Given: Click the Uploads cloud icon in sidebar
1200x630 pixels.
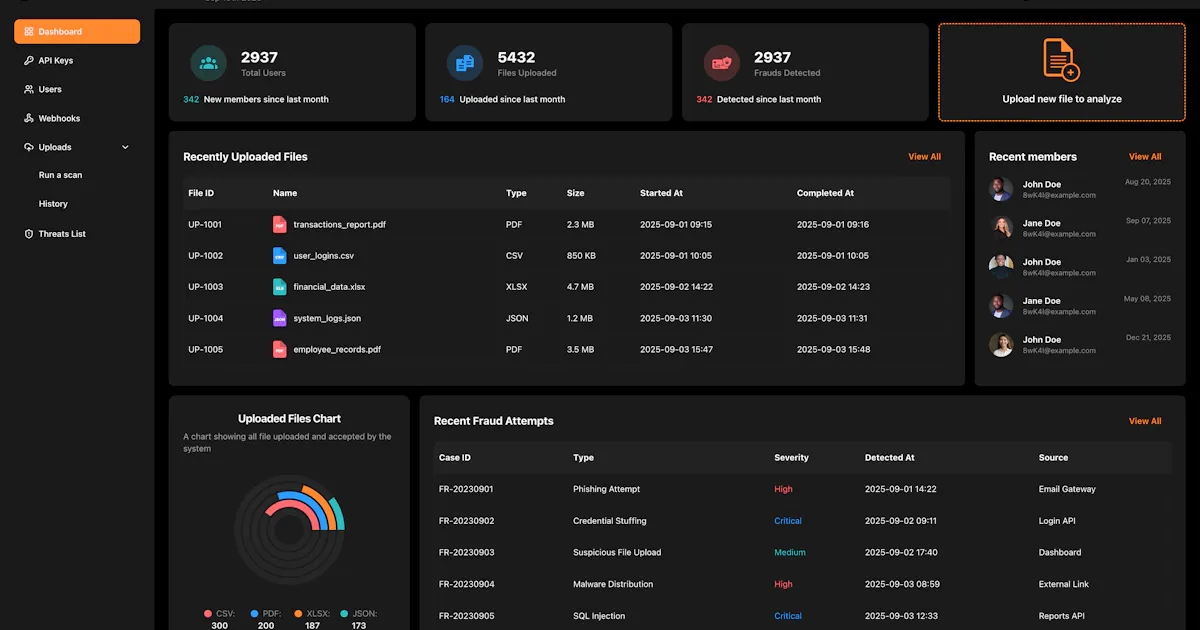Looking at the screenshot, I should pos(29,147).
